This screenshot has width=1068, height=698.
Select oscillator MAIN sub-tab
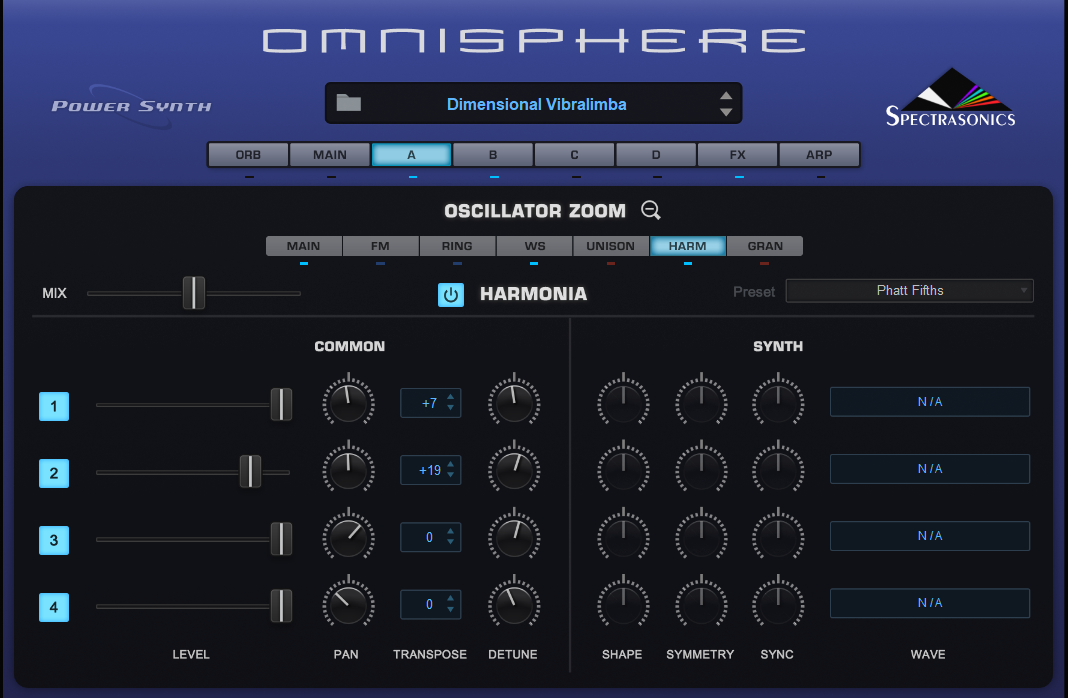point(304,246)
